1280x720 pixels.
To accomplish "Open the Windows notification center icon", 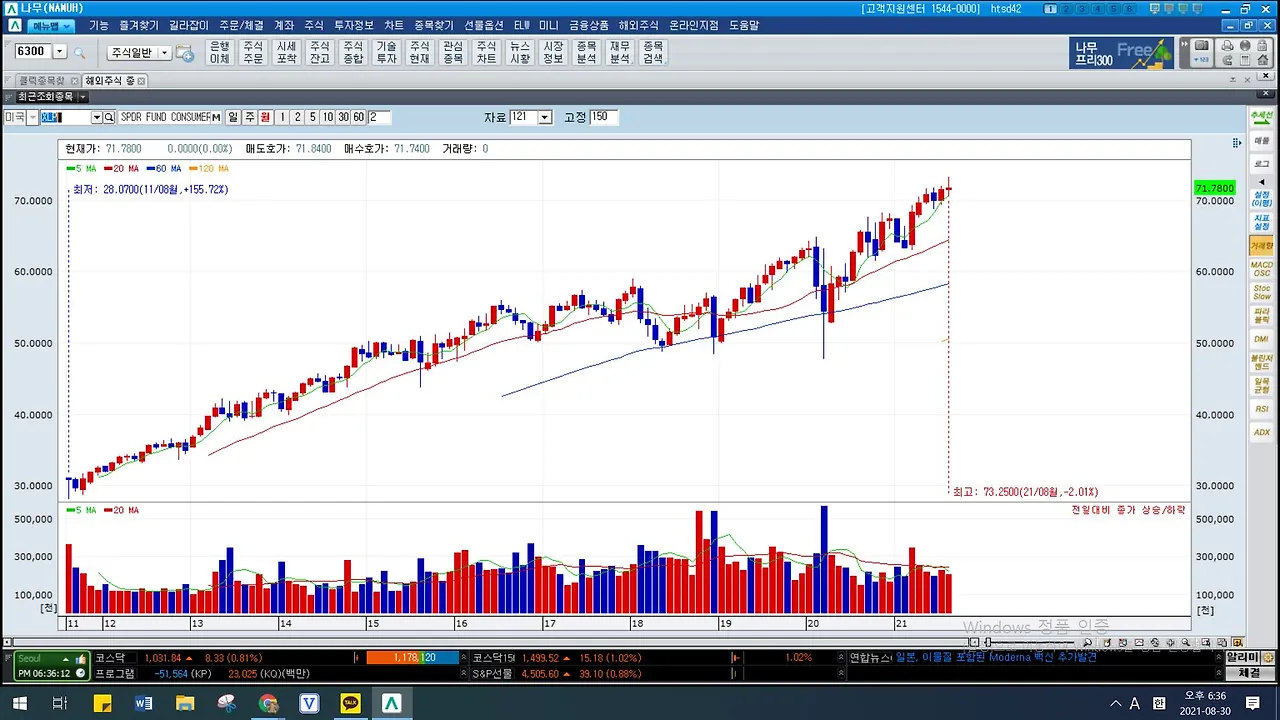I will (1252, 704).
